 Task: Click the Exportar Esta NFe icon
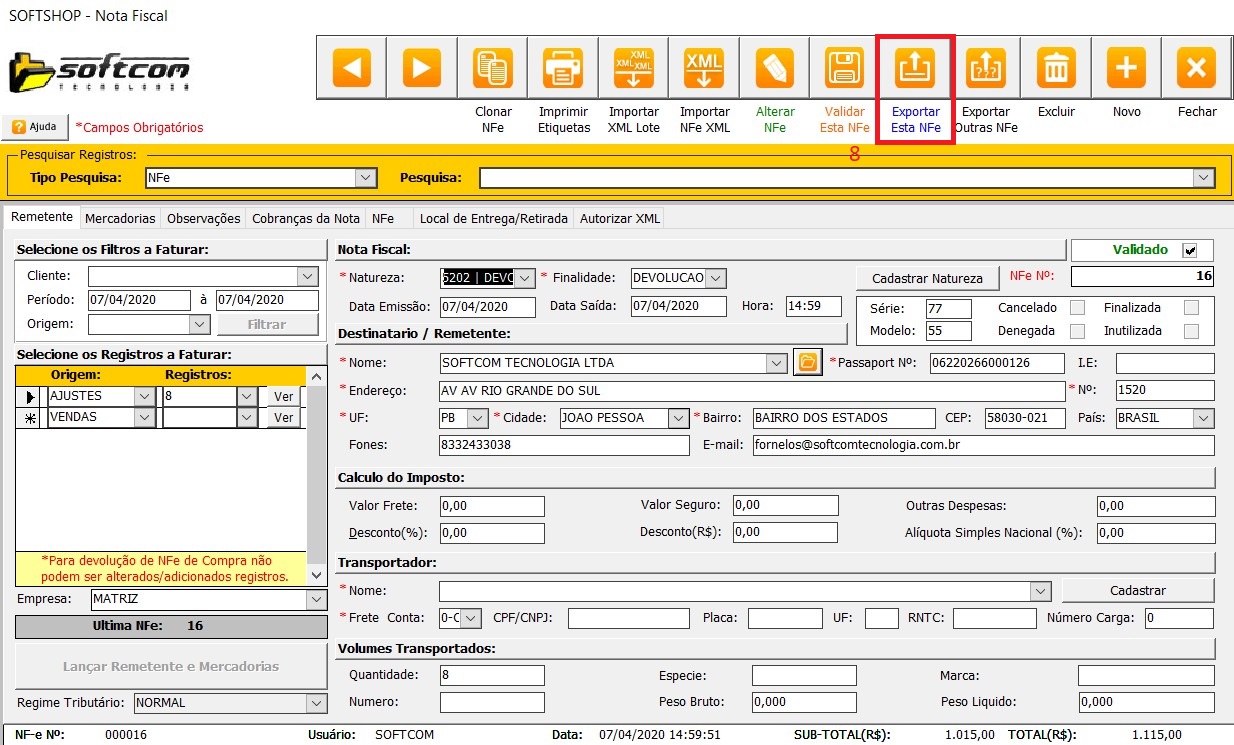coord(916,68)
